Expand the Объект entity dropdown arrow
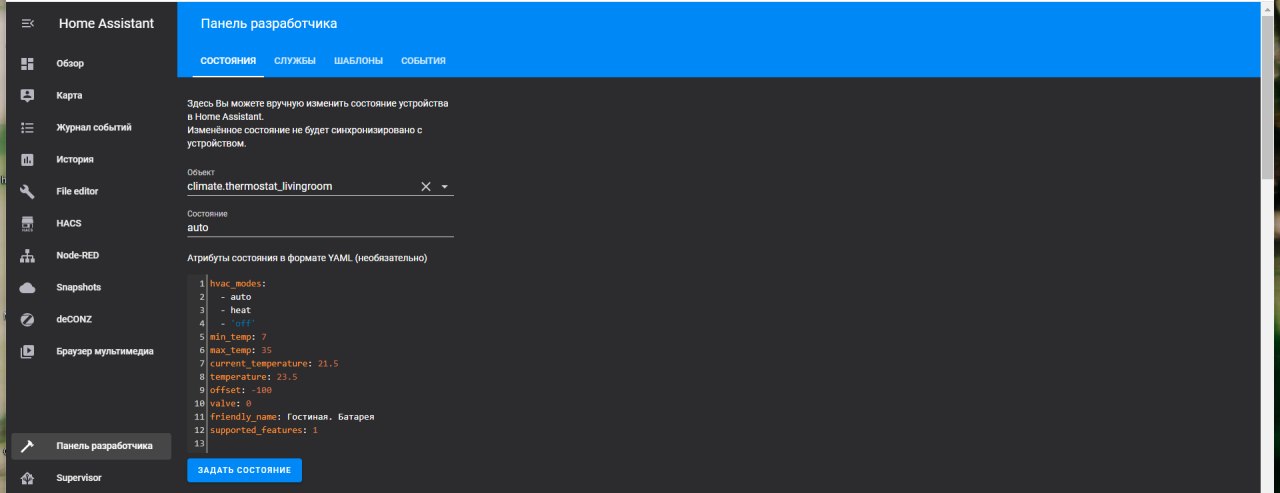Viewport: 1280px width, 493px height. [445, 186]
